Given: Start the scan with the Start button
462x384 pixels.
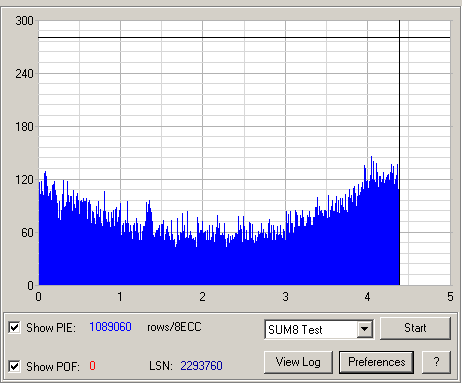Looking at the screenshot, I should pos(415,328).
